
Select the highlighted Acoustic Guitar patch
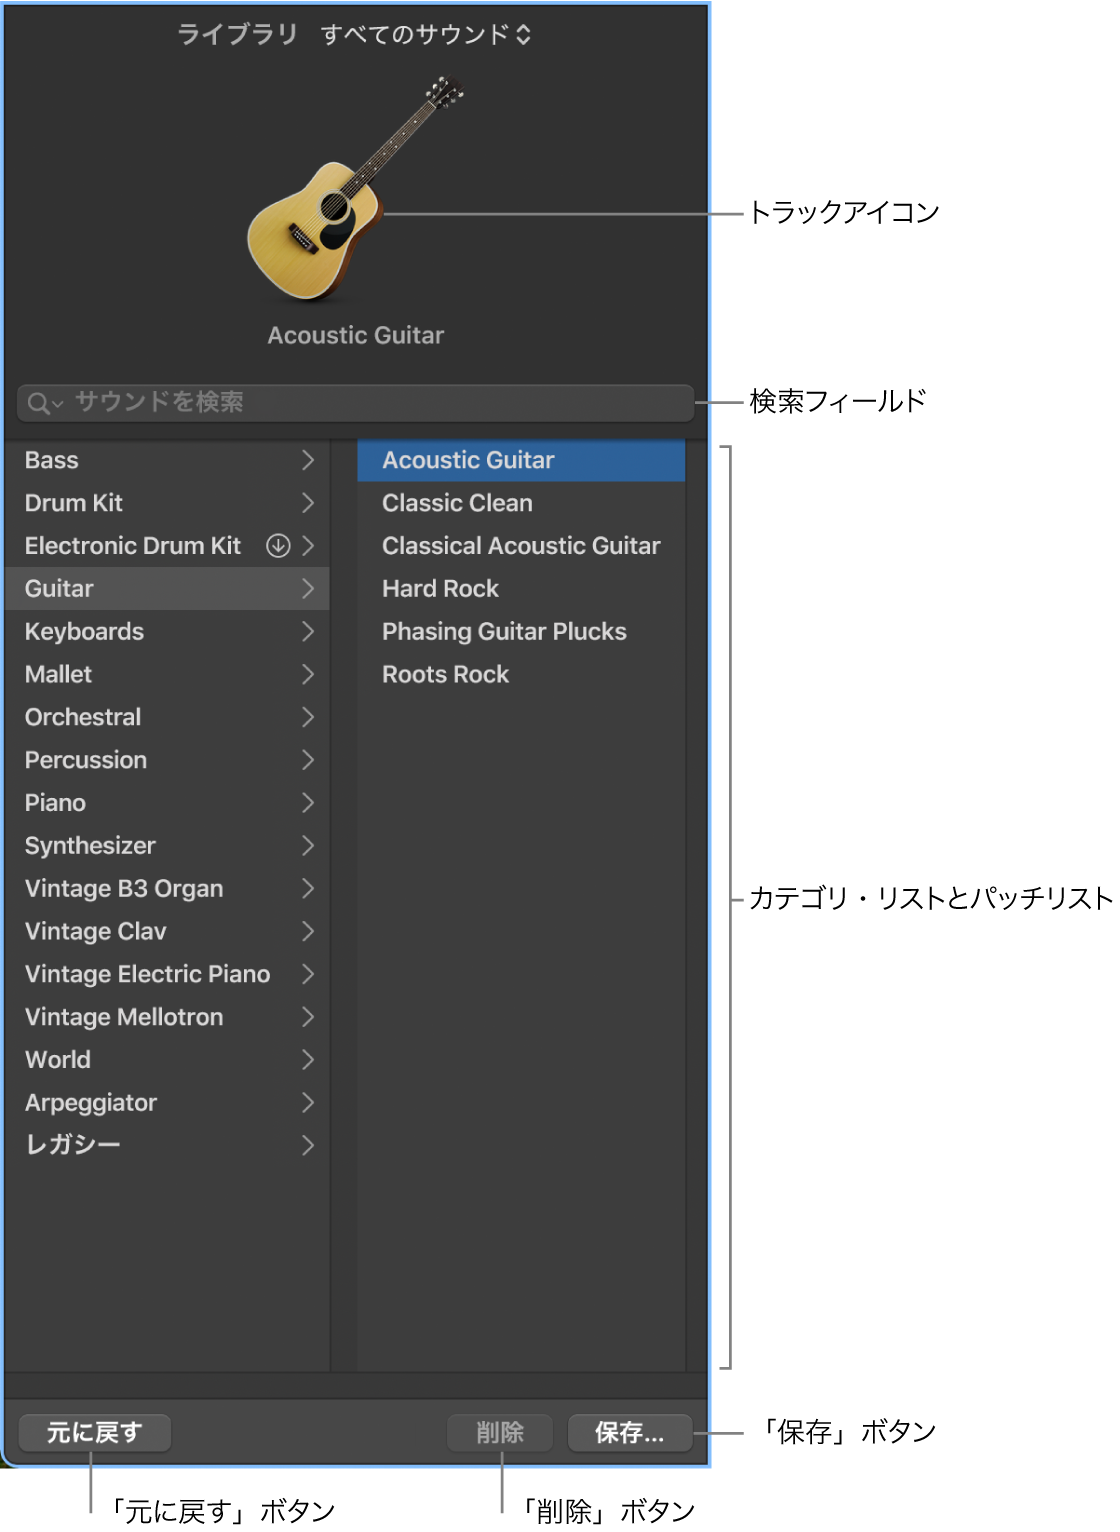[468, 460]
